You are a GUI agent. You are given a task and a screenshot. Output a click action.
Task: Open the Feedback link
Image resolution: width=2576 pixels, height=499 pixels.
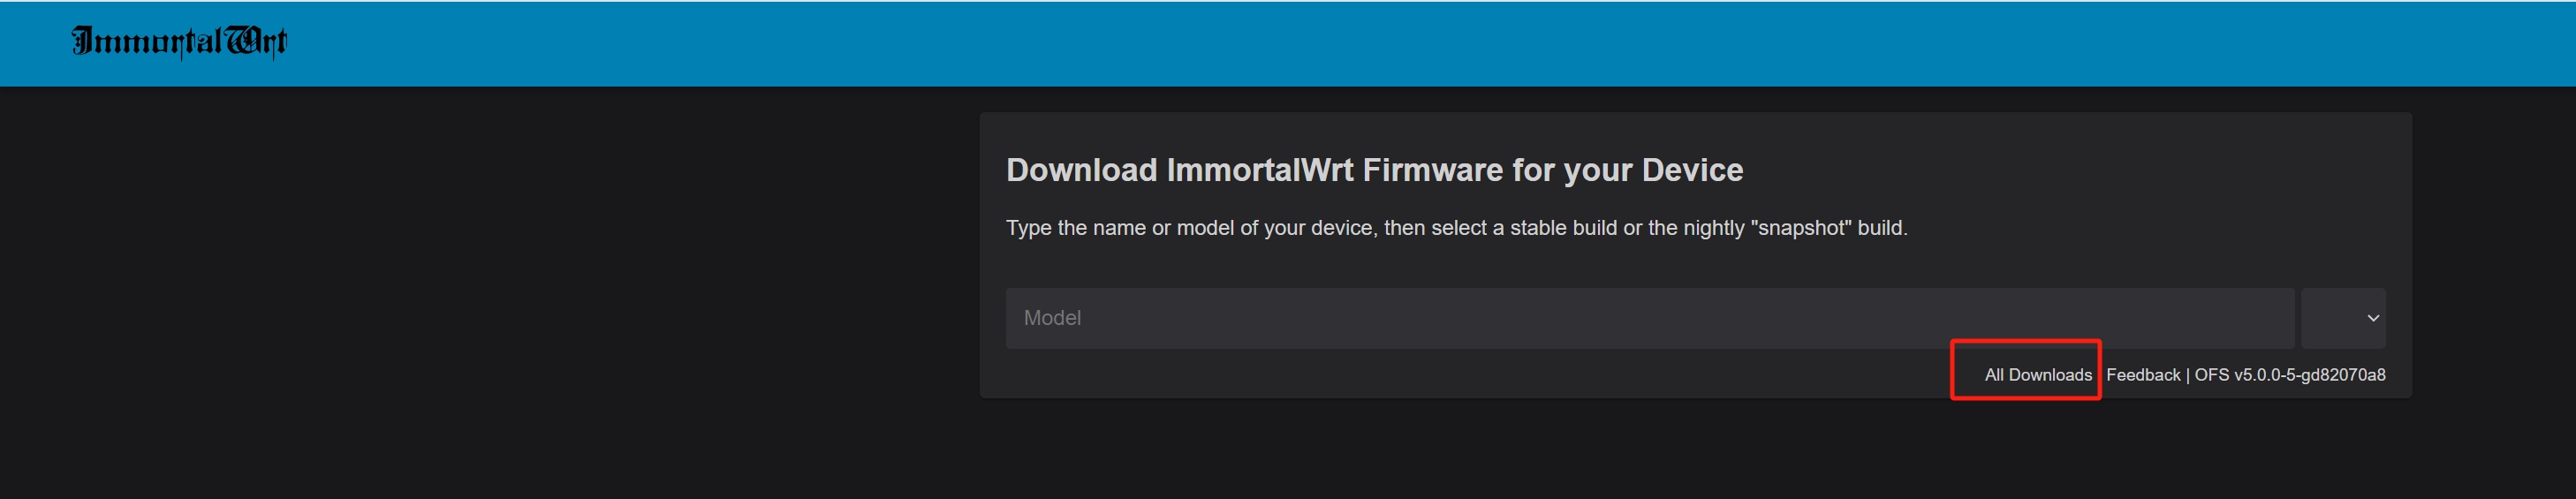point(2142,375)
